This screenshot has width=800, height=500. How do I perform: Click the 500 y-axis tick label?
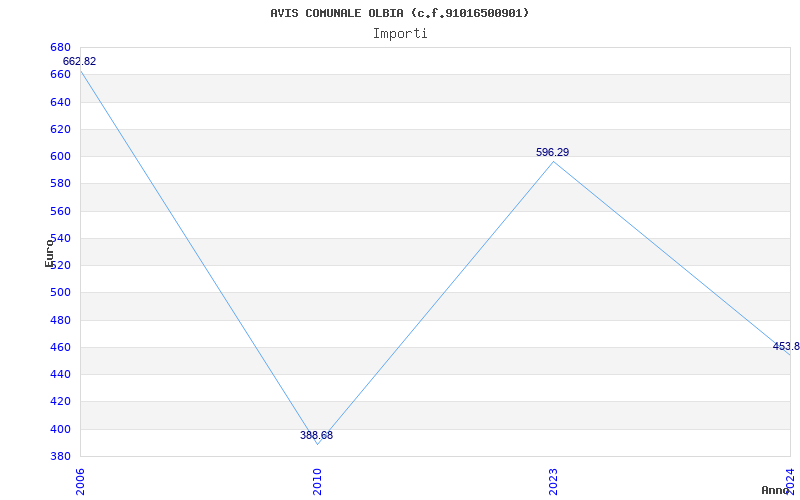(x=60, y=293)
